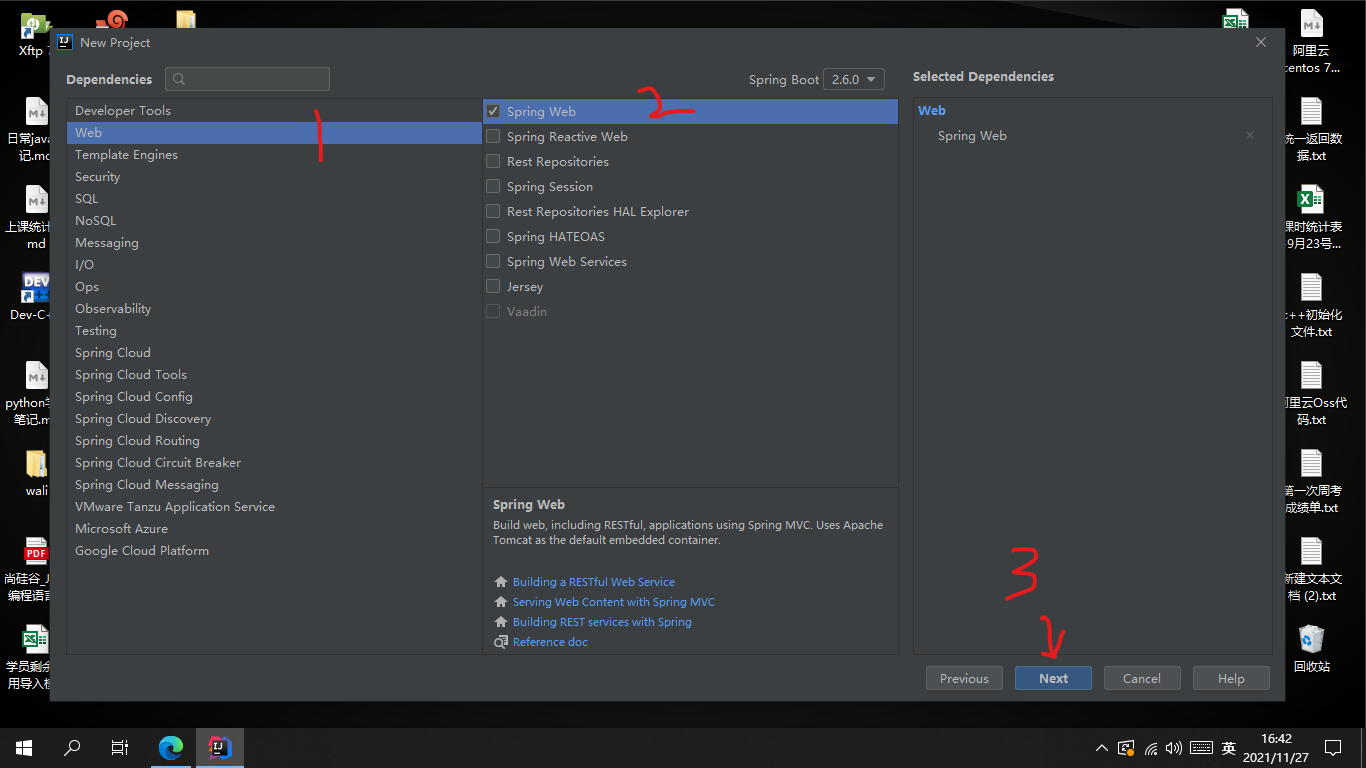Tick Spring Web Services checkbox
Image resolution: width=1366 pixels, height=768 pixels.
(493, 261)
